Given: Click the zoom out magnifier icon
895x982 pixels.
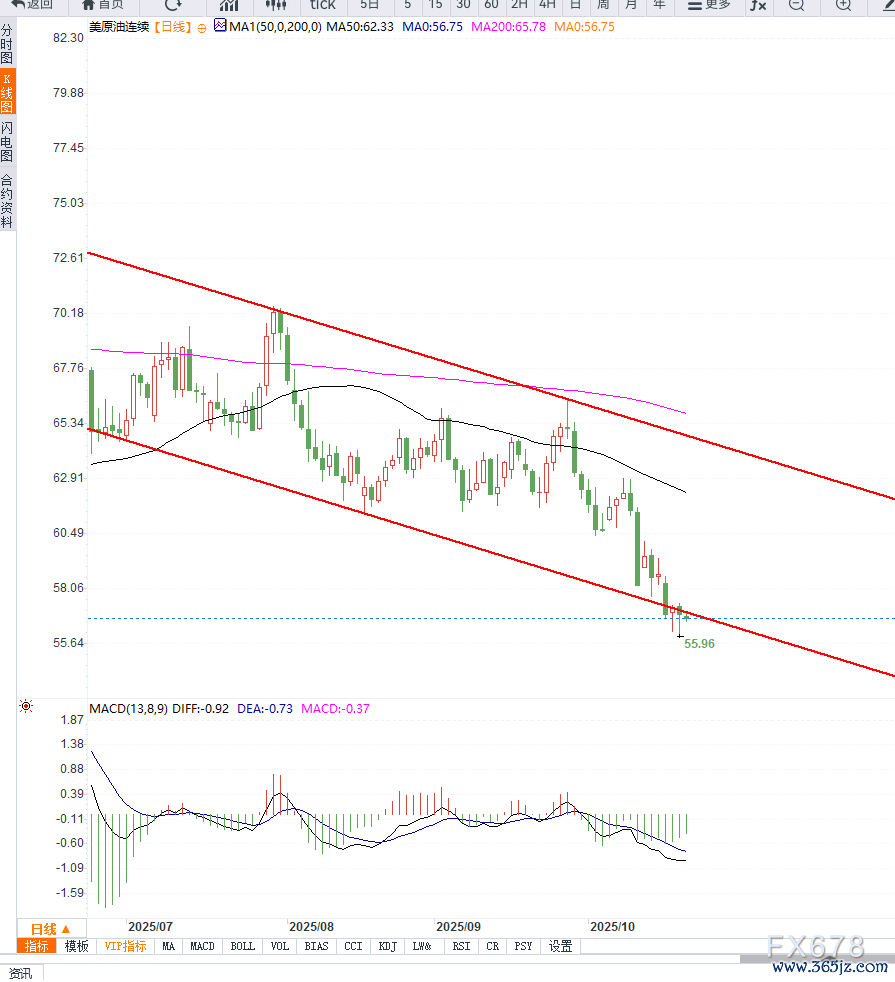Looking at the screenshot, I should (796, 5).
